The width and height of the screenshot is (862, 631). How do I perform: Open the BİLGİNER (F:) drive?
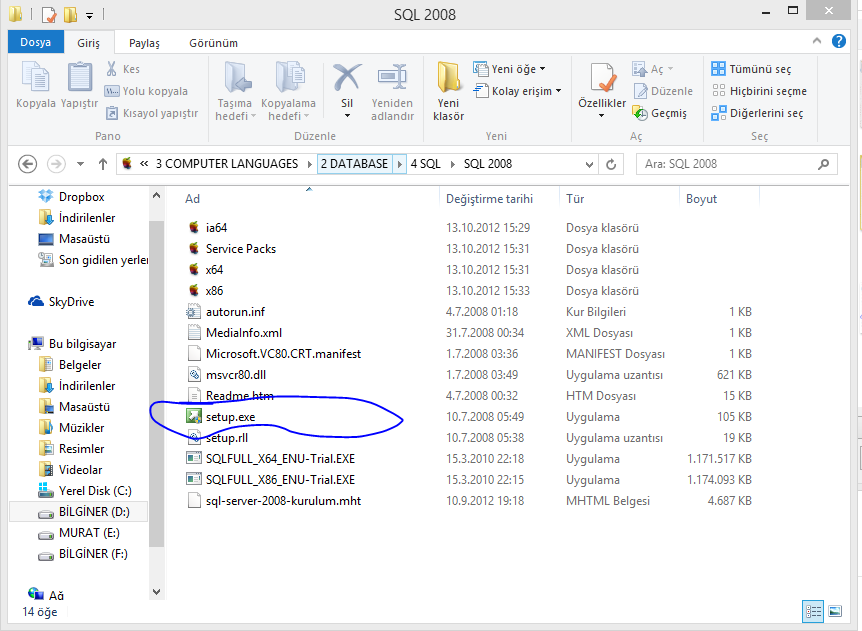pyautogui.click(x=93, y=553)
